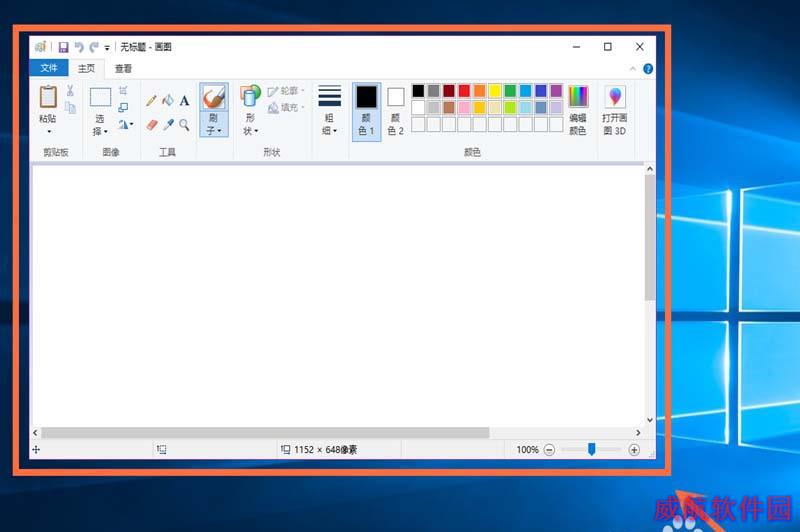Click the Shapes gallery icon
Screen dimensions: 800x532
250,96
